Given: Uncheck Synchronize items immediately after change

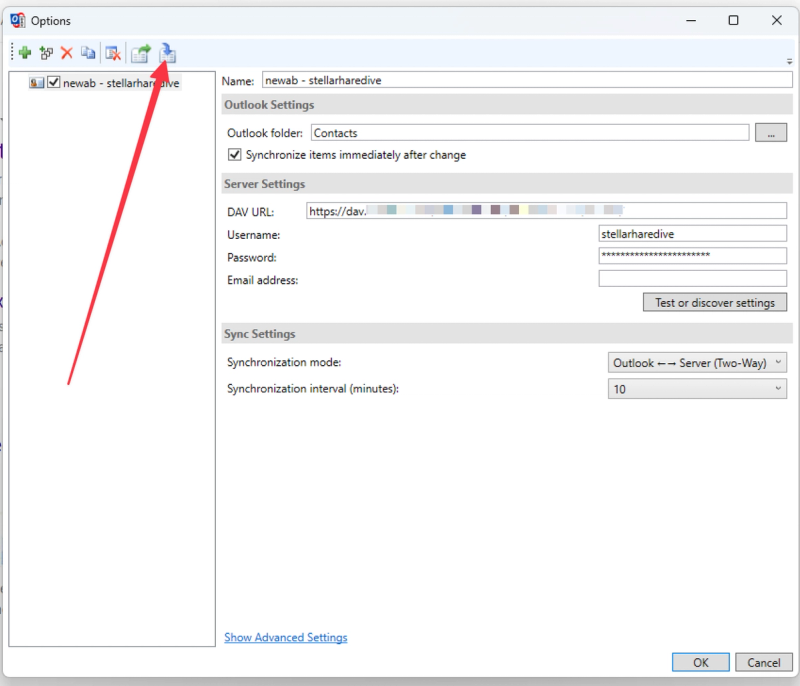Looking at the screenshot, I should (x=234, y=154).
